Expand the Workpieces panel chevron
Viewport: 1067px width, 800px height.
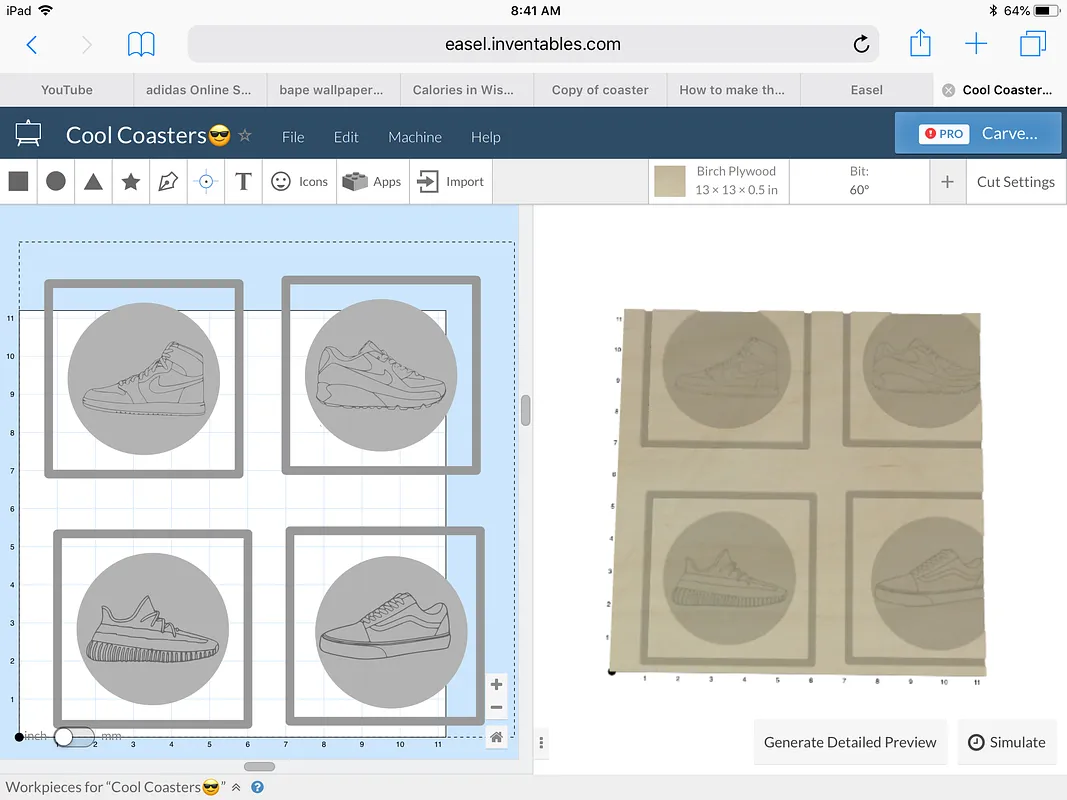[237, 787]
